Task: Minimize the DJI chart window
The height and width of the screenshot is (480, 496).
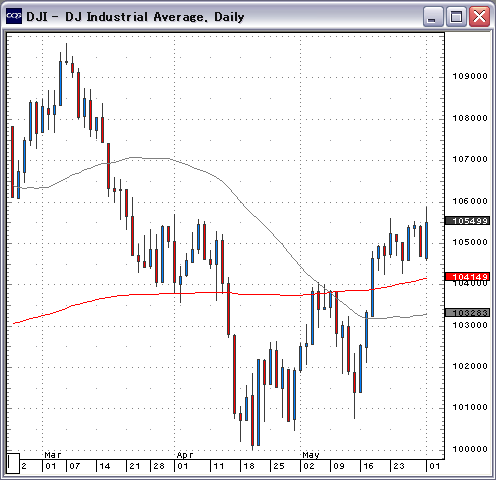Action: click(x=433, y=16)
